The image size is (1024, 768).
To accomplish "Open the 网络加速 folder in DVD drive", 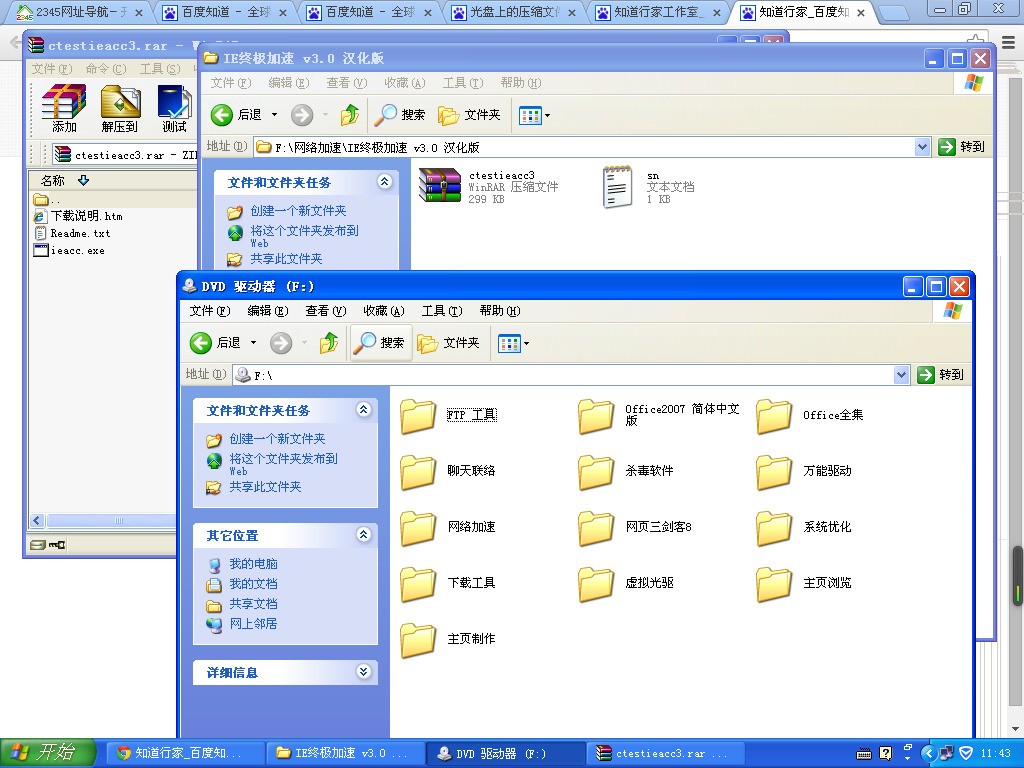I will (419, 527).
